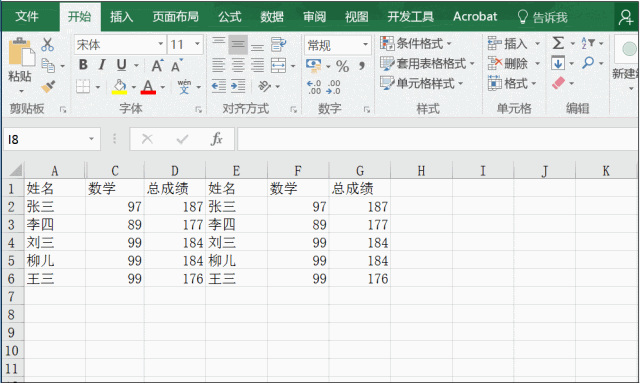Increase indent
Viewport: 640px width, 383px height.
coord(238,86)
